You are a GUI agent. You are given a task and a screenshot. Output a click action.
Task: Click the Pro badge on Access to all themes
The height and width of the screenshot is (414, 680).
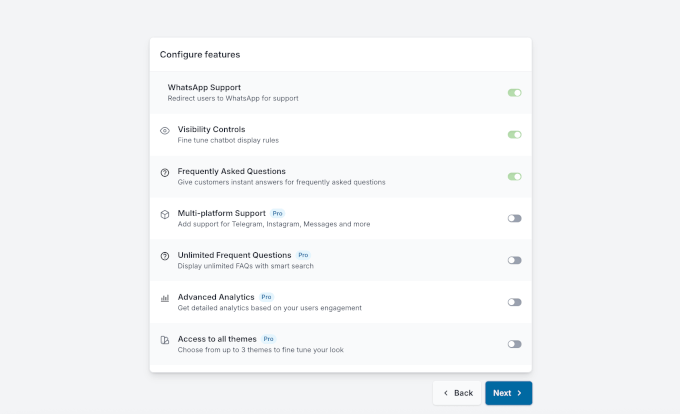coord(268,339)
